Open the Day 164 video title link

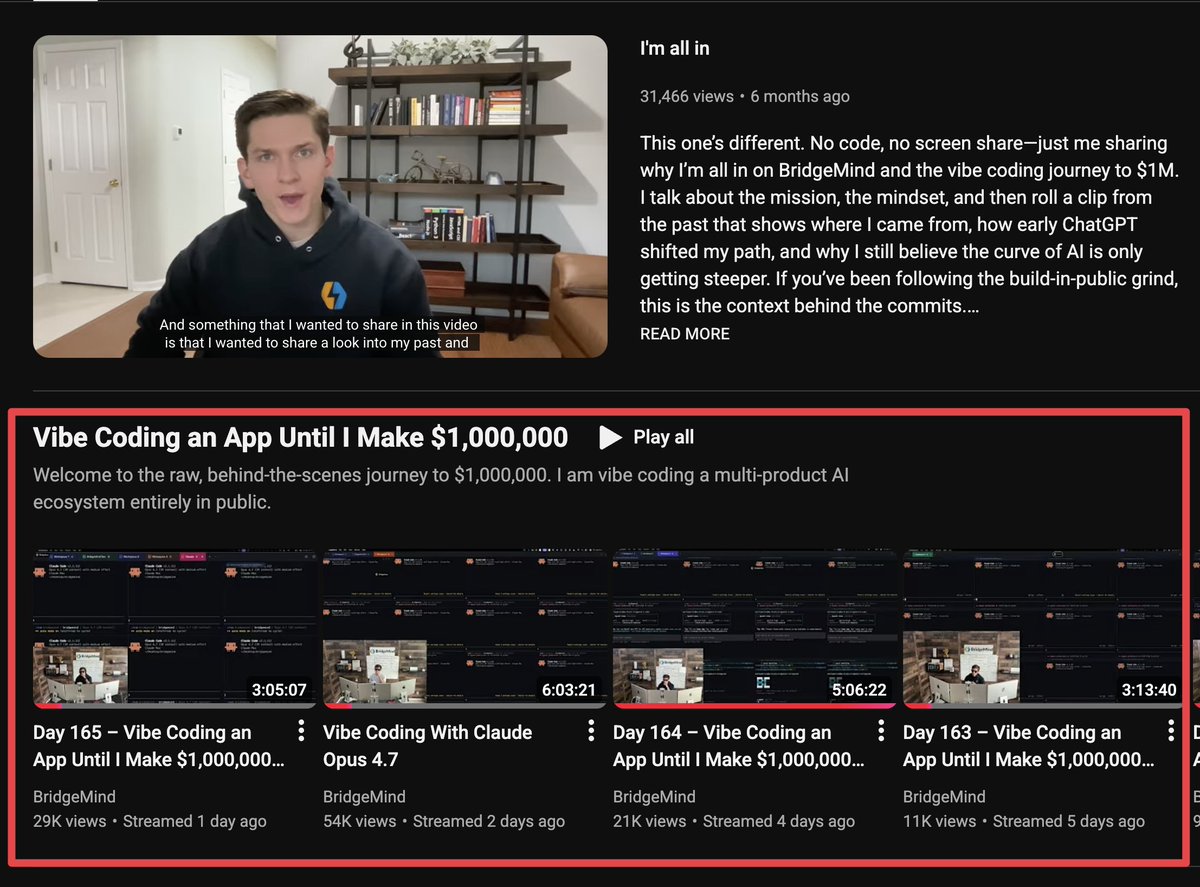point(738,746)
